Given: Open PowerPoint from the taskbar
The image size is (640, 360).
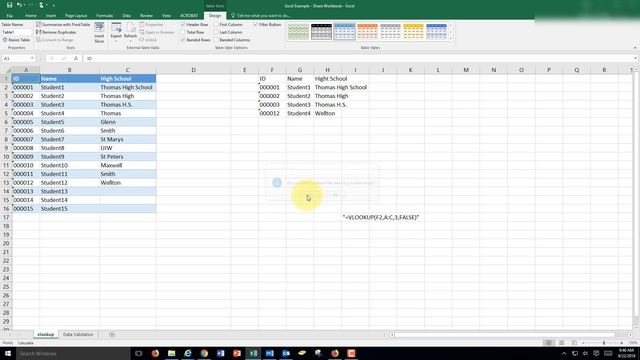Looking at the screenshot, I should [237, 353].
